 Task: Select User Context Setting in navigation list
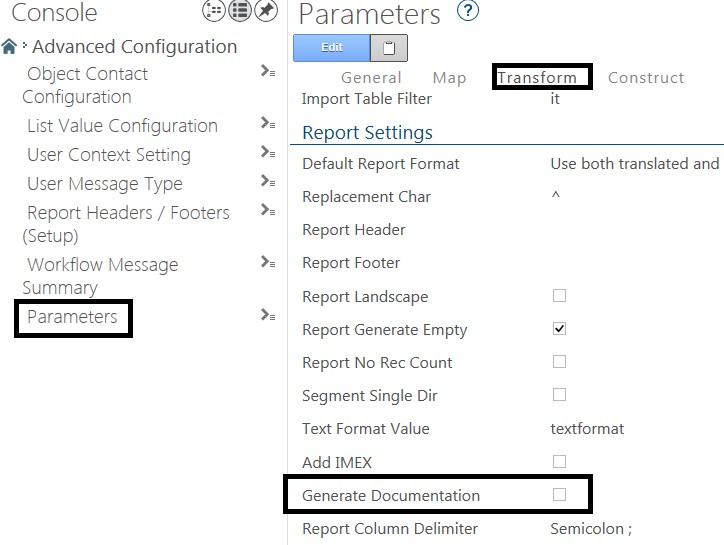point(109,155)
